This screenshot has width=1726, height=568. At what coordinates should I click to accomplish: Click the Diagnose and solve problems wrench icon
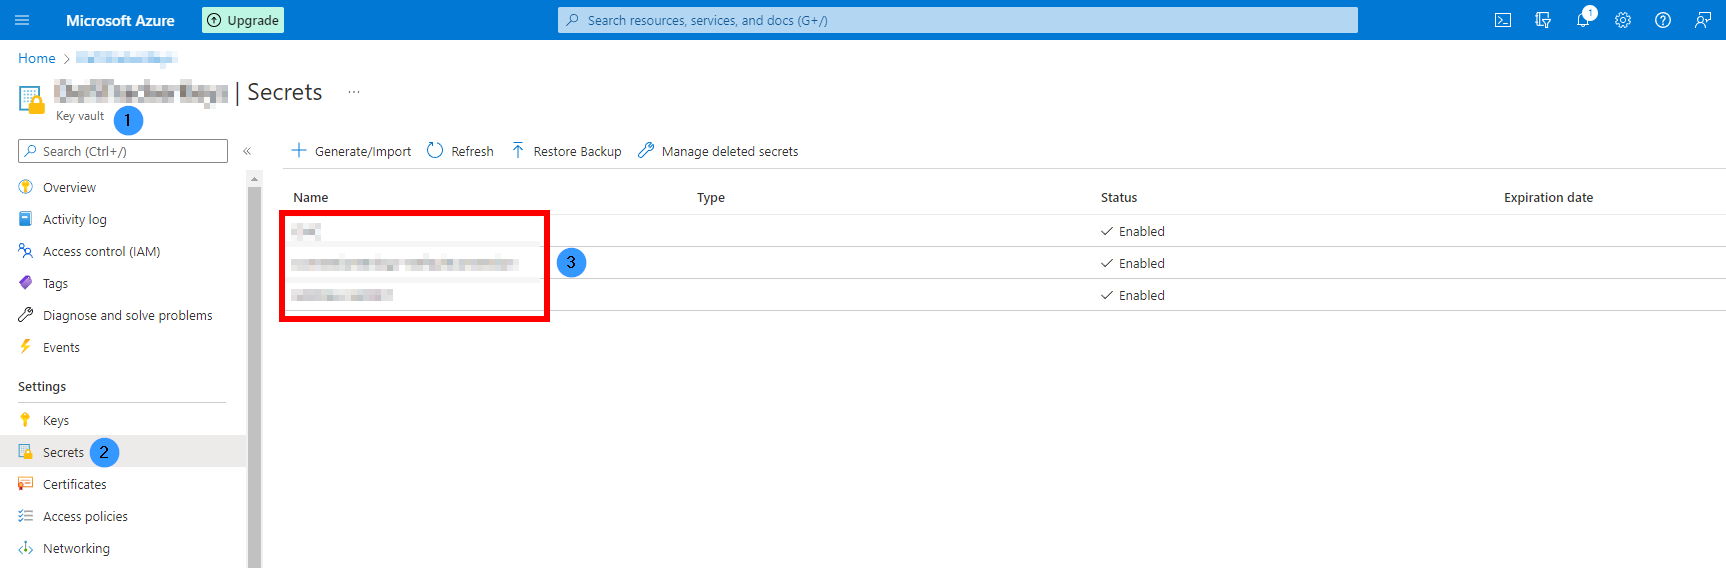(26, 315)
